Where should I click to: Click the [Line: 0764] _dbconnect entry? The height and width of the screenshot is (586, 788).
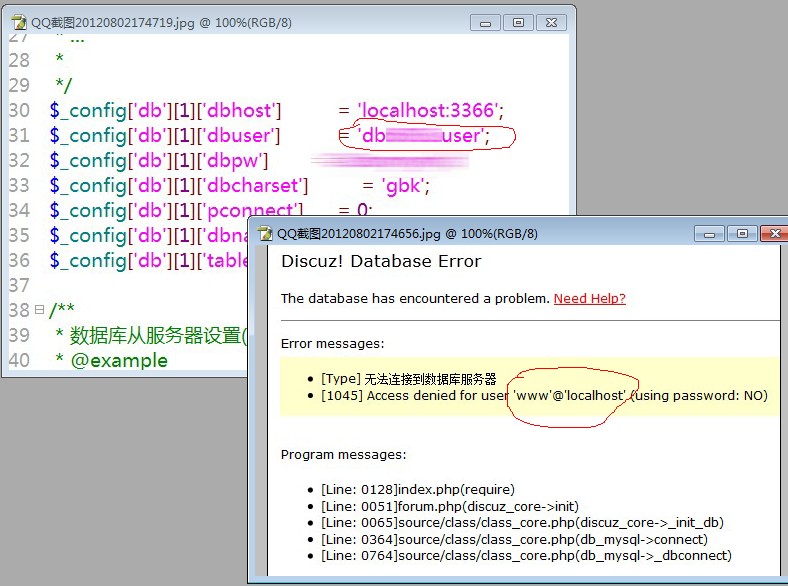coord(526,556)
